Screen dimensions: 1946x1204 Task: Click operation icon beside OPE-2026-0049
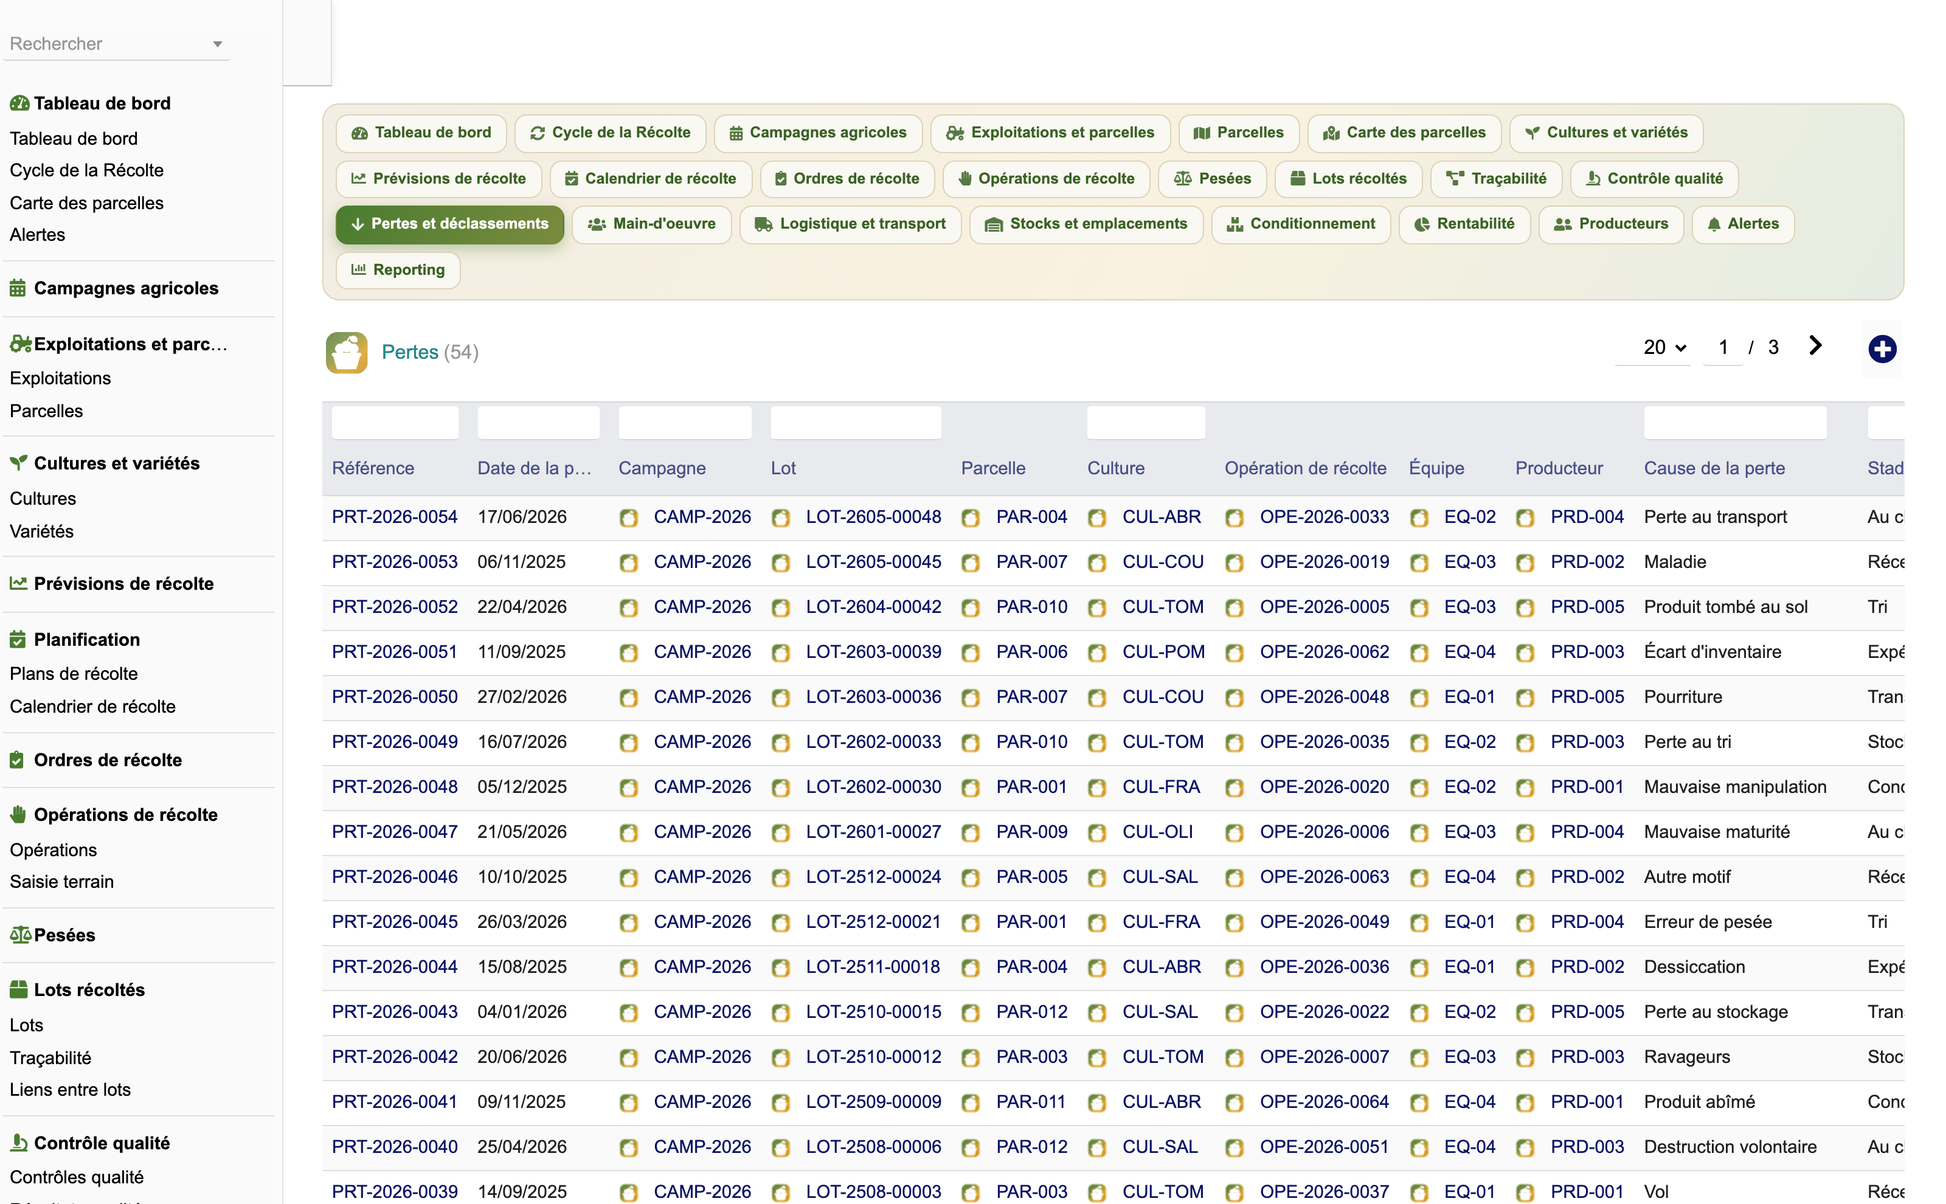(x=1234, y=923)
